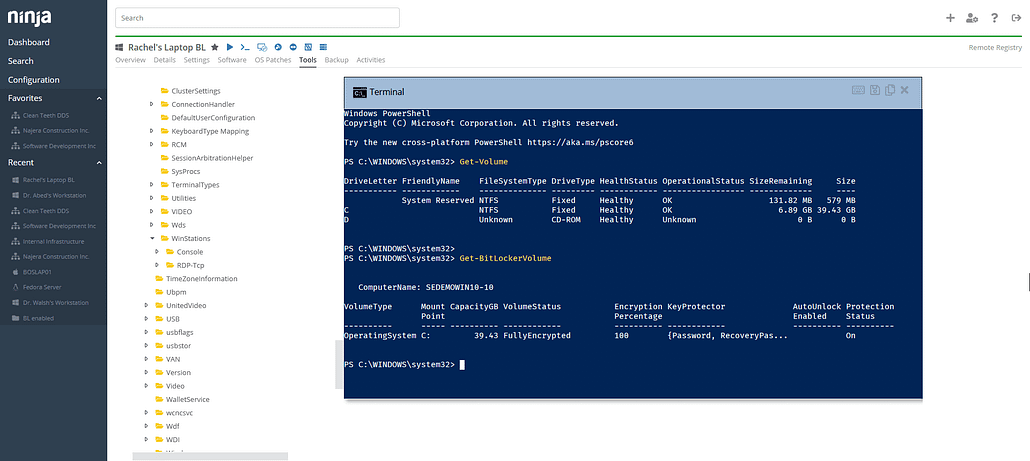The image size is (1030, 461).
Task: Switch to the Overview tab
Action: click(130, 60)
